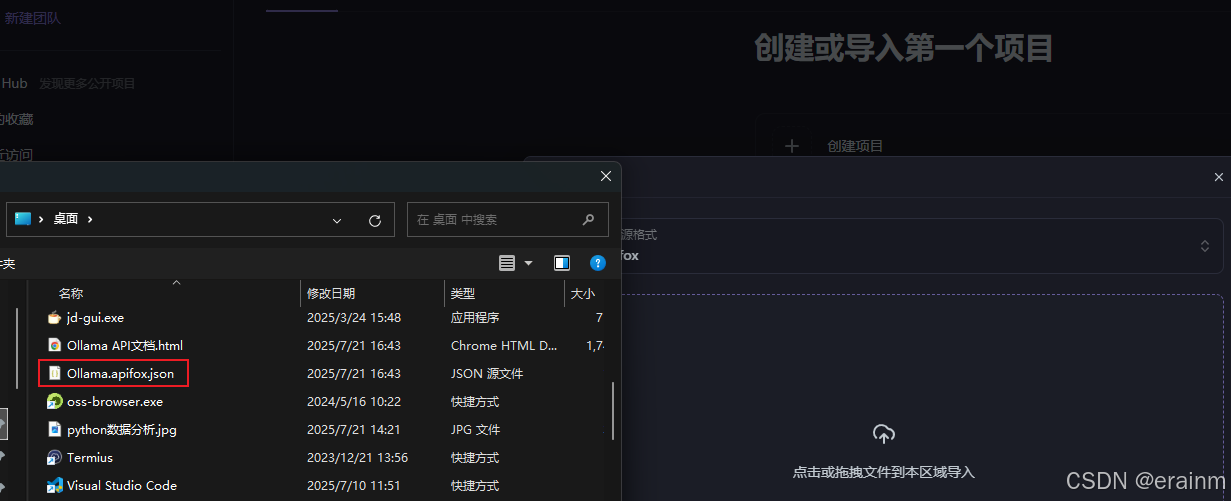Viewport: 1231px width, 501px height.
Task: Click the Chrome HTML D... type cell
Action: pos(504,345)
